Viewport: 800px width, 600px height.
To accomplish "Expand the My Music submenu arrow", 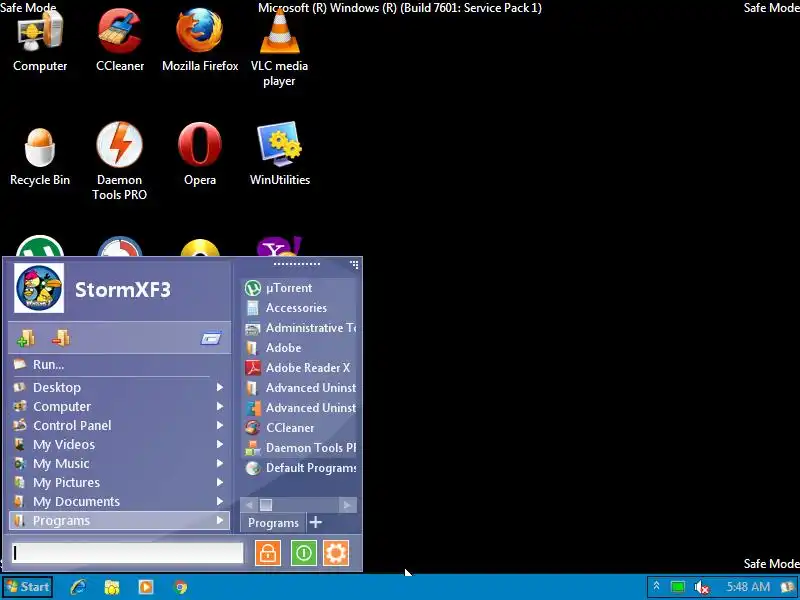I will 219,463.
